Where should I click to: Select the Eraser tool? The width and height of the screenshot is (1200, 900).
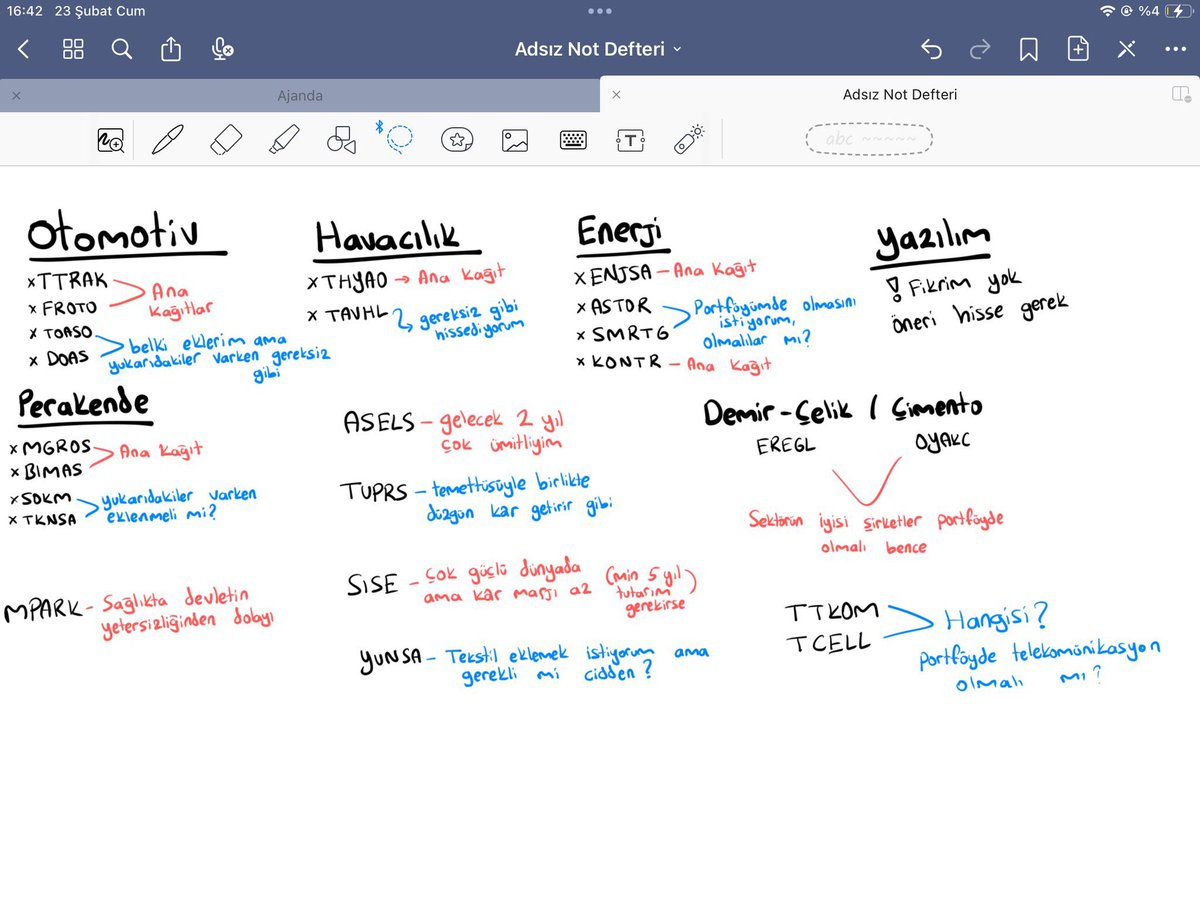(227, 140)
